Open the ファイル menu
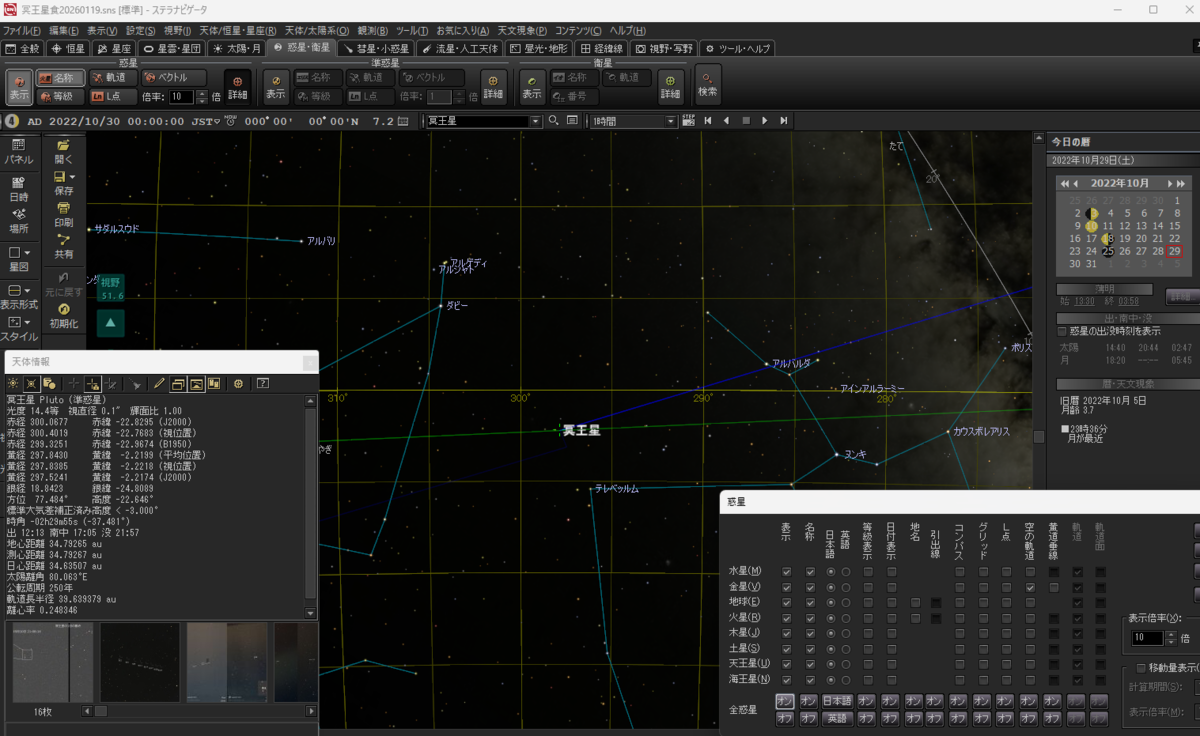1200x736 pixels. 22,31
